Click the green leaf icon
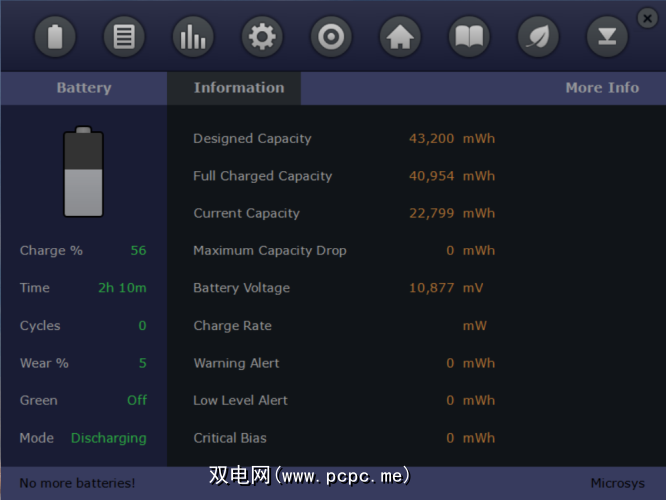This screenshot has width=666, height=500. [x=538, y=38]
